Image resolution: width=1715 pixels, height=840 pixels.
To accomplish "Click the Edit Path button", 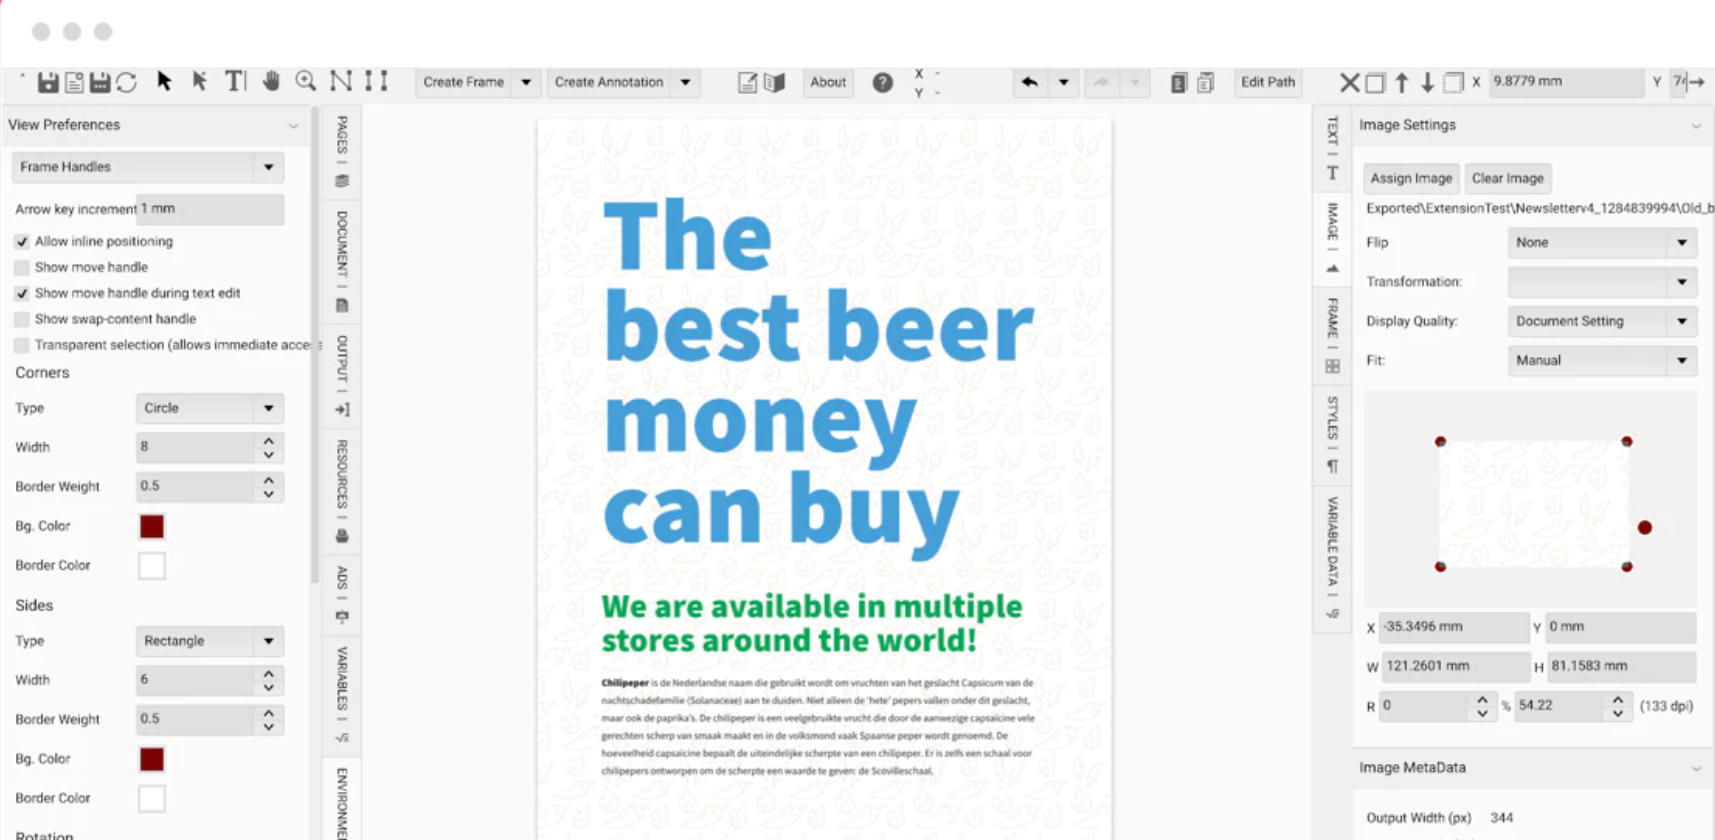I will [1268, 82].
